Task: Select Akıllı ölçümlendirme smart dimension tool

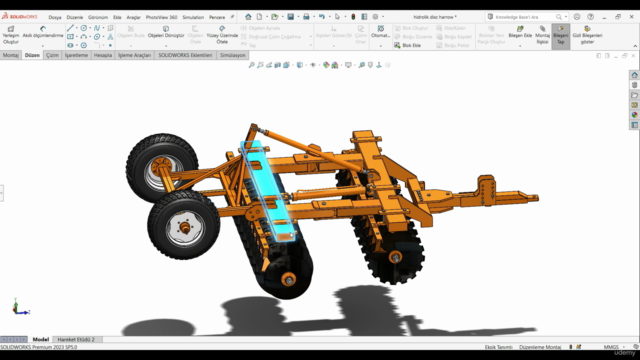Action: pyautogui.click(x=43, y=32)
